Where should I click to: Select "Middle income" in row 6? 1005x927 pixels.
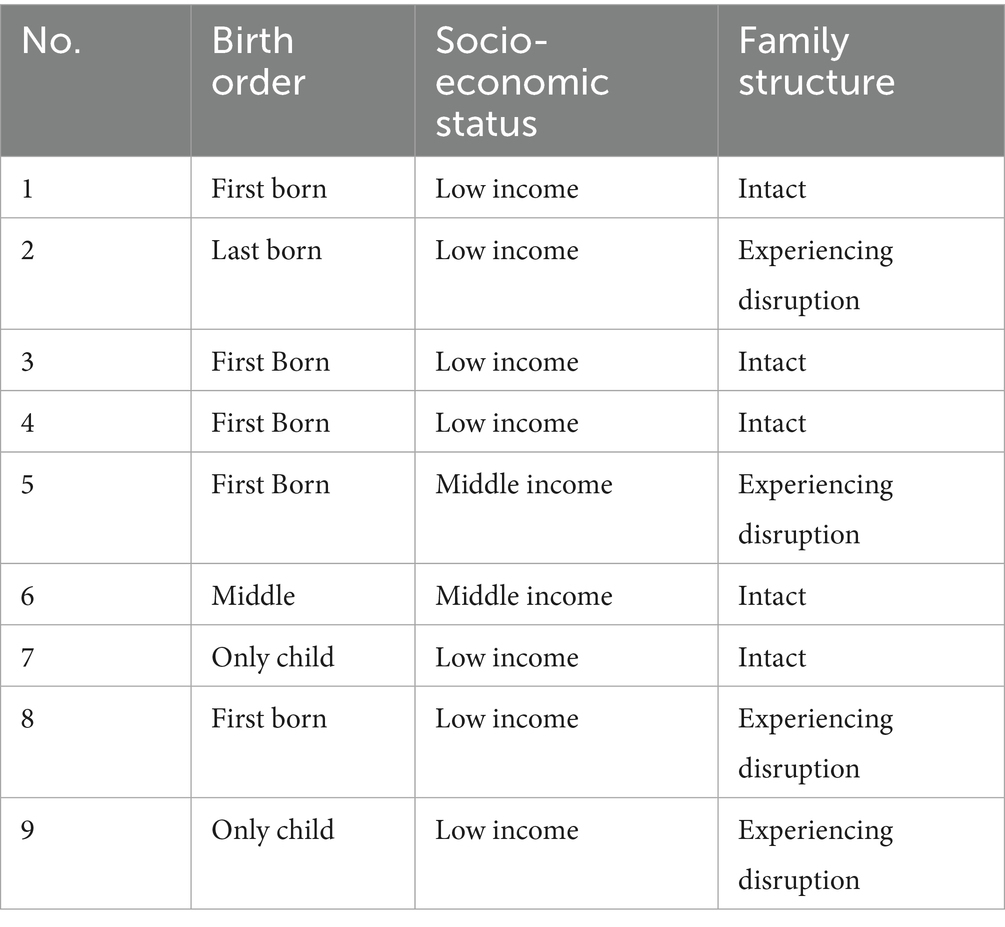click(x=523, y=596)
